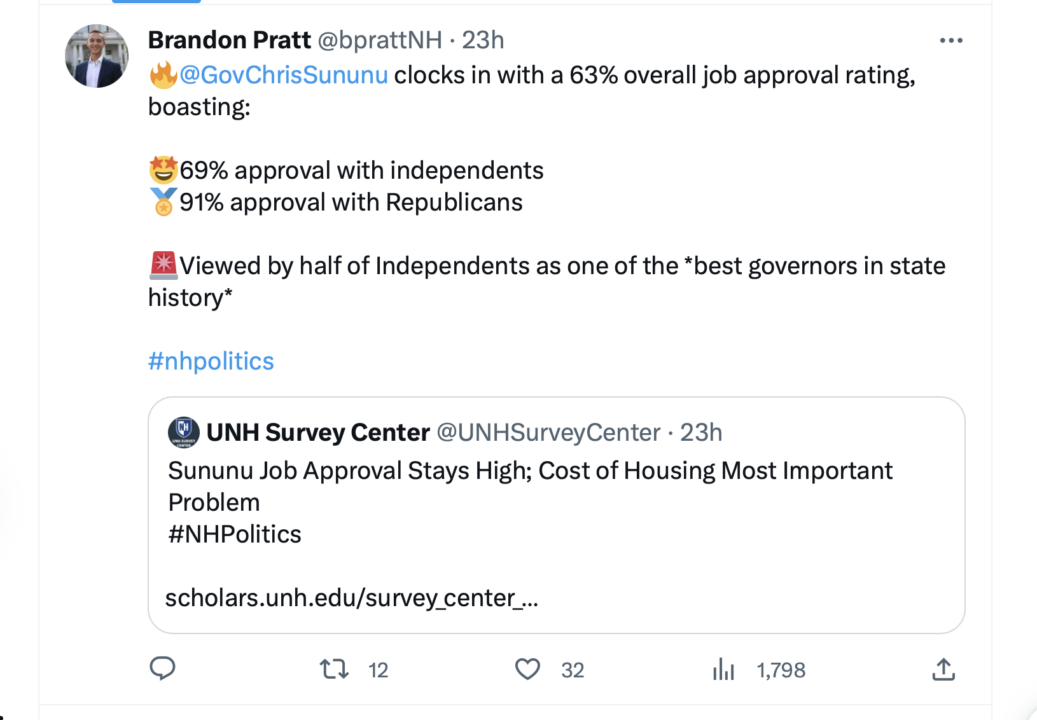Like the tweet with heart icon
The image size is (1037, 720).
[x=527, y=669]
